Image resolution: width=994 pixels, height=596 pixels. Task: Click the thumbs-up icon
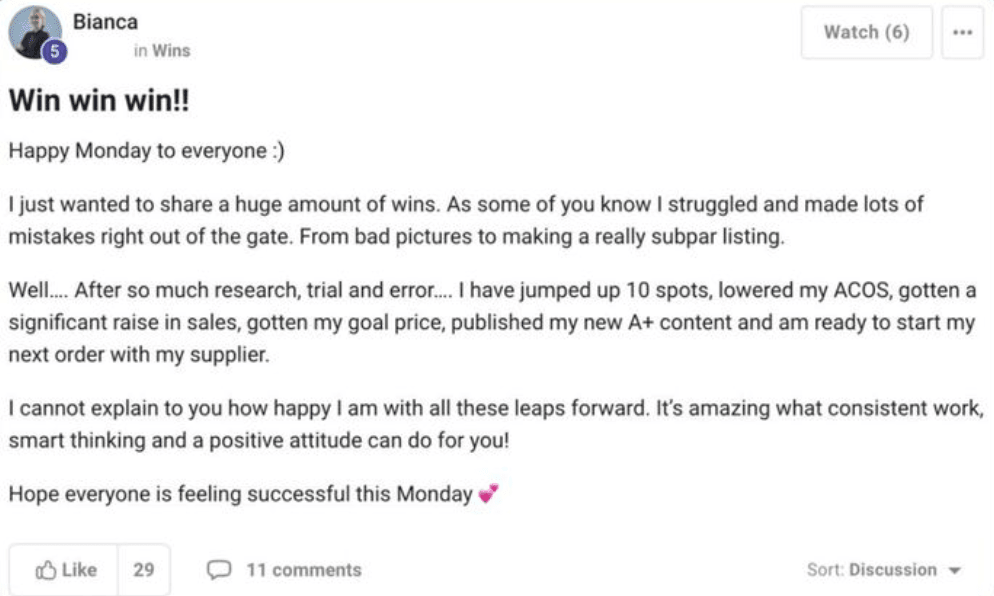pyautogui.click(x=46, y=570)
